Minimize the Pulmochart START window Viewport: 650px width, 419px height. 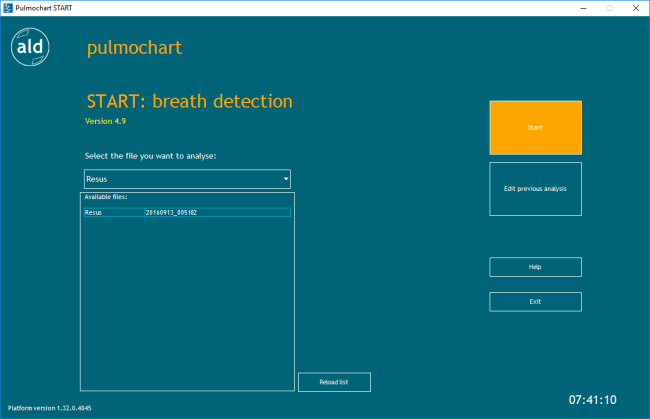point(580,7)
